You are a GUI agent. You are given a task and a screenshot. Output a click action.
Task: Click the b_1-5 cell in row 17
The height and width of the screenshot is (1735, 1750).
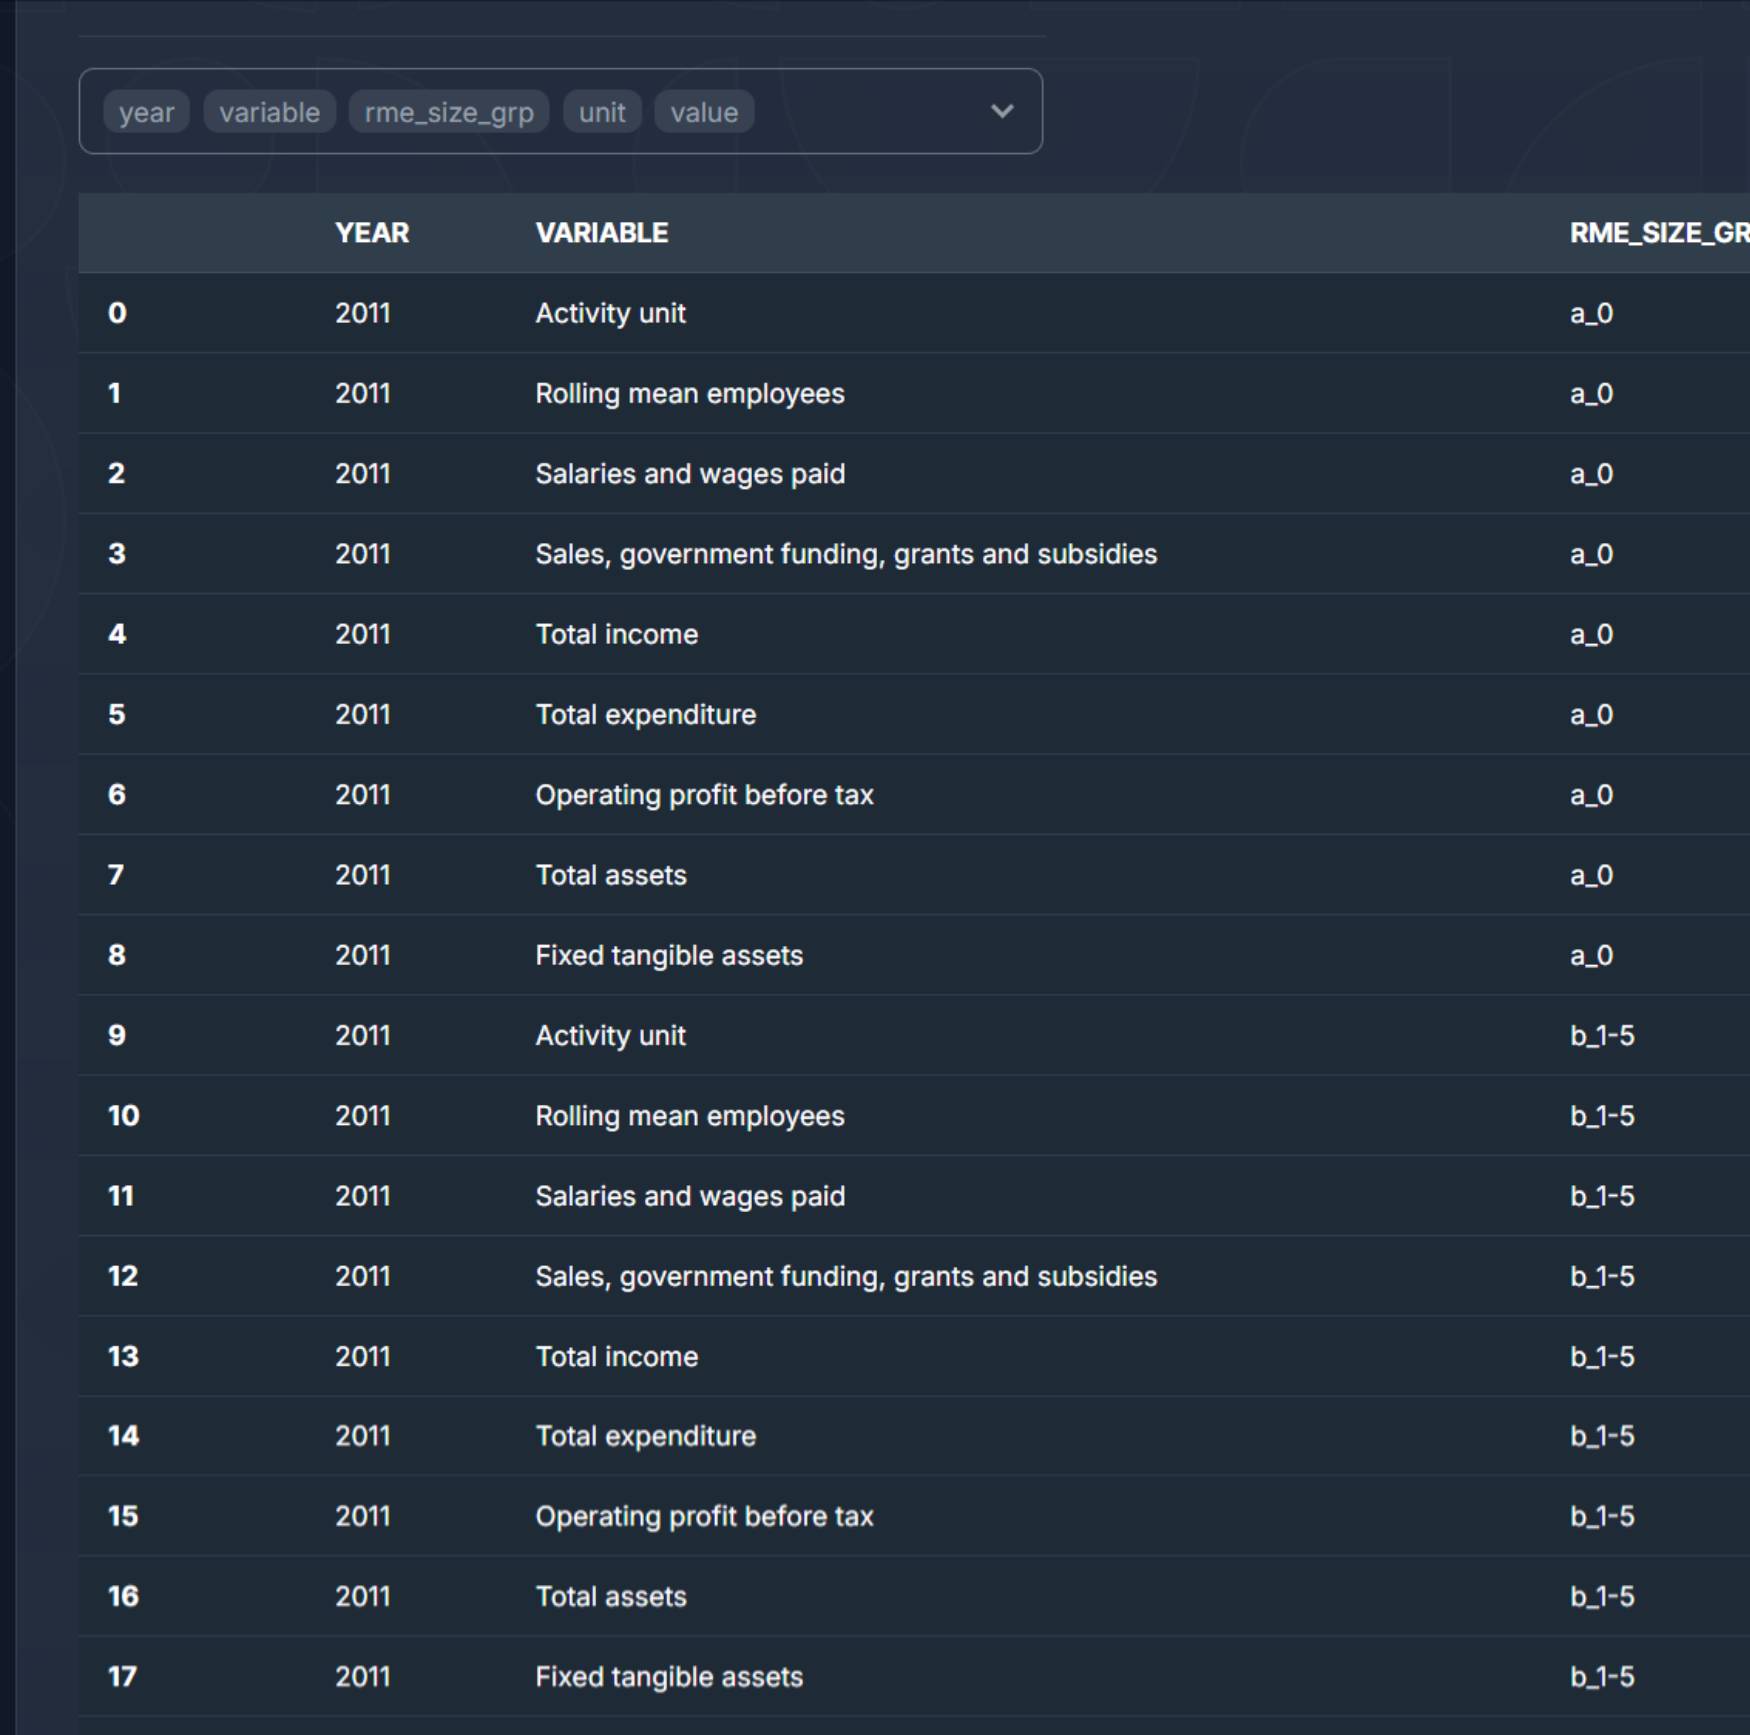[1602, 1677]
